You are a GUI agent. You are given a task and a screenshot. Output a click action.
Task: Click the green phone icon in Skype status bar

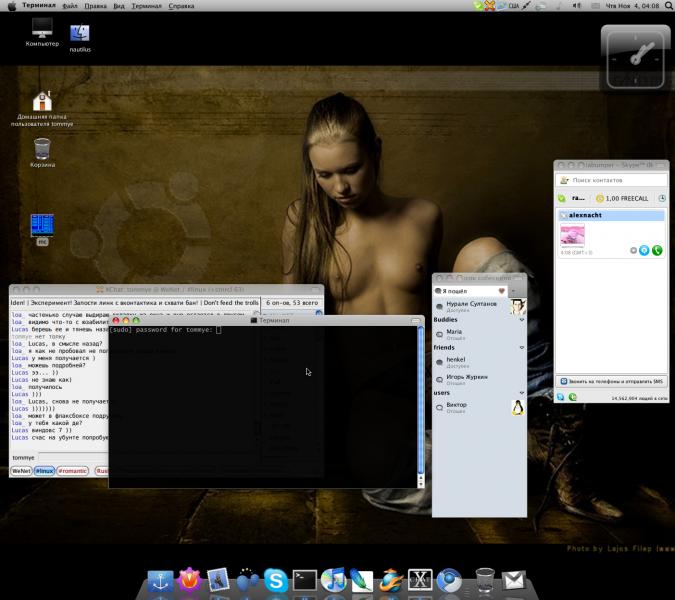(x=573, y=397)
